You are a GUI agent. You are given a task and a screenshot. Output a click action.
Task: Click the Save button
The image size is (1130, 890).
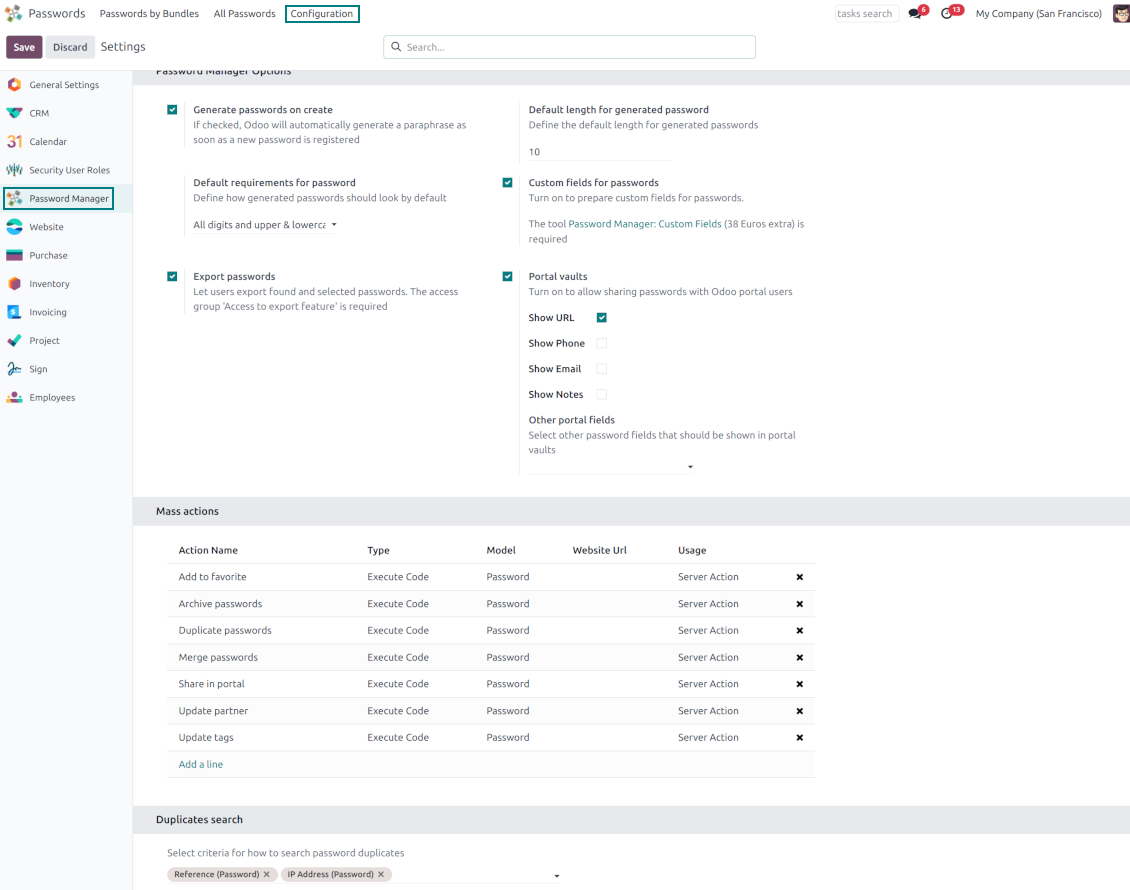[x=24, y=47]
